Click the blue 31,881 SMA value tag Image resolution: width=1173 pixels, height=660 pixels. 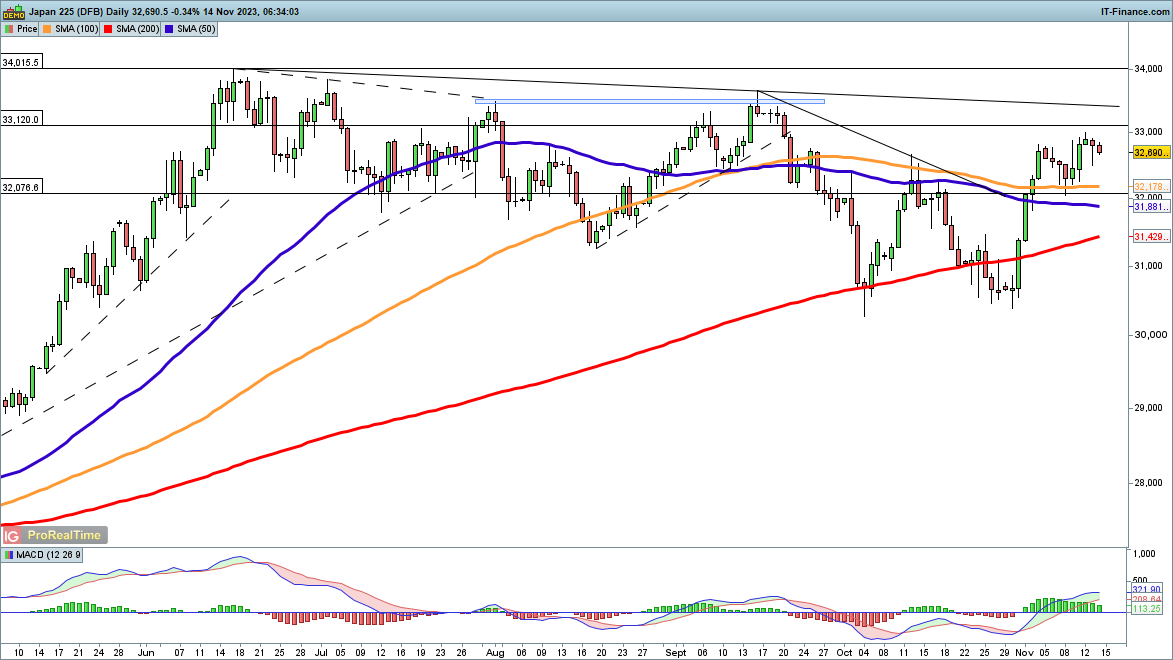pyautogui.click(x=1151, y=207)
